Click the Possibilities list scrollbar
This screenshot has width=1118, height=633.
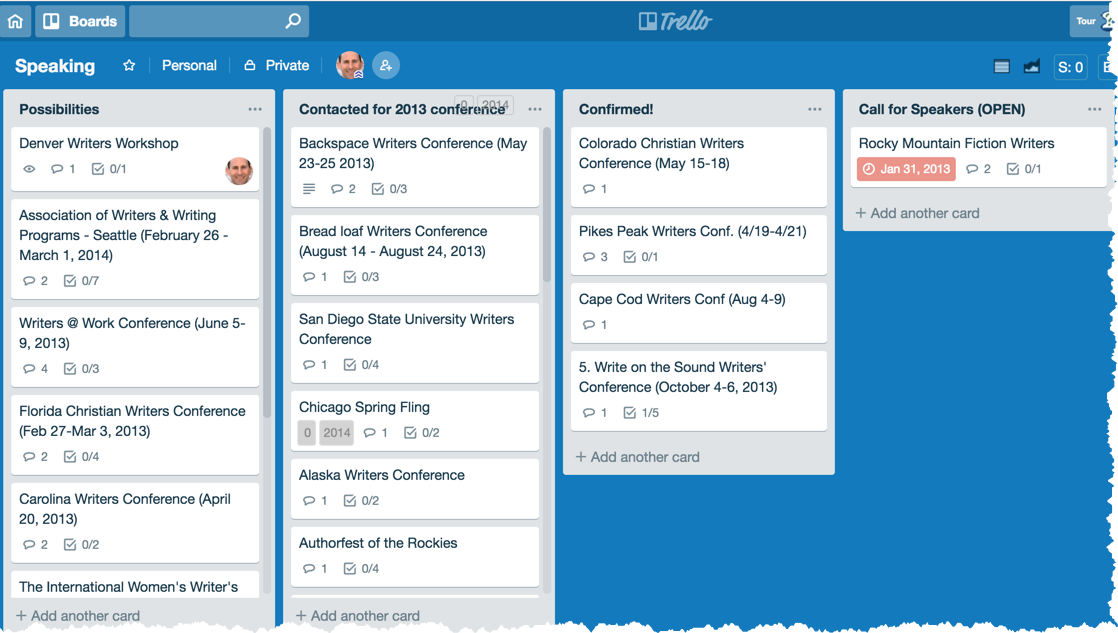coord(267,272)
